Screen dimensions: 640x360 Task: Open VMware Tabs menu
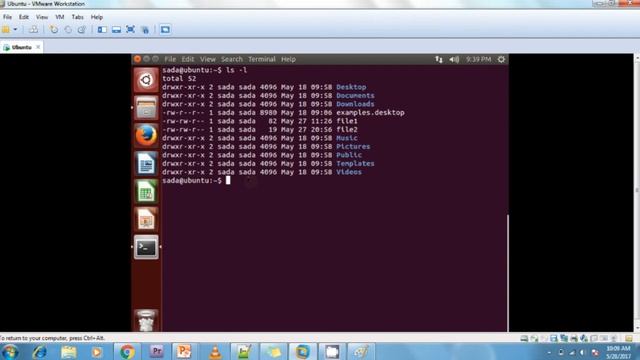[78, 17]
